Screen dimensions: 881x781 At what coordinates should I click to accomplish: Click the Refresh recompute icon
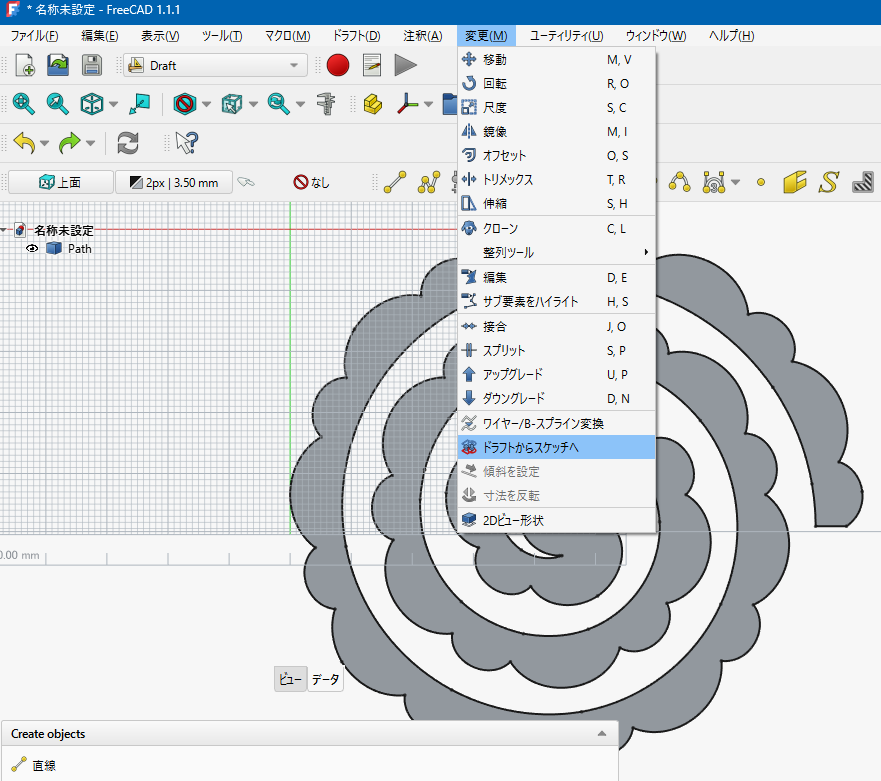[128, 143]
